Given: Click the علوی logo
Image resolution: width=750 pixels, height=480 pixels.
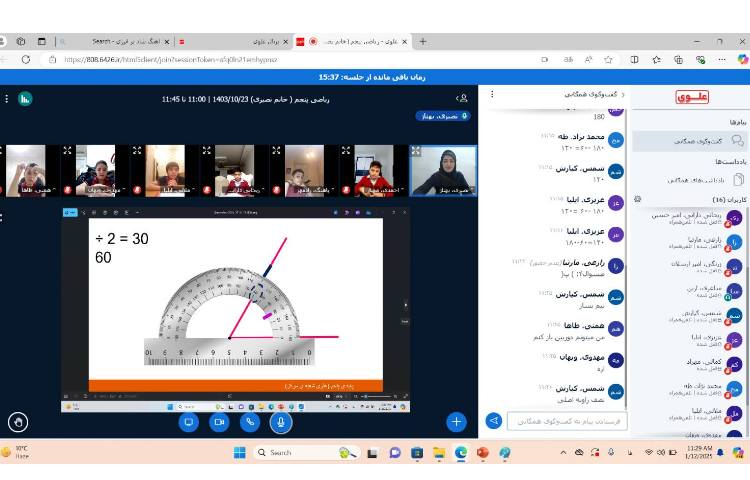Looking at the screenshot, I should click(x=692, y=97).
